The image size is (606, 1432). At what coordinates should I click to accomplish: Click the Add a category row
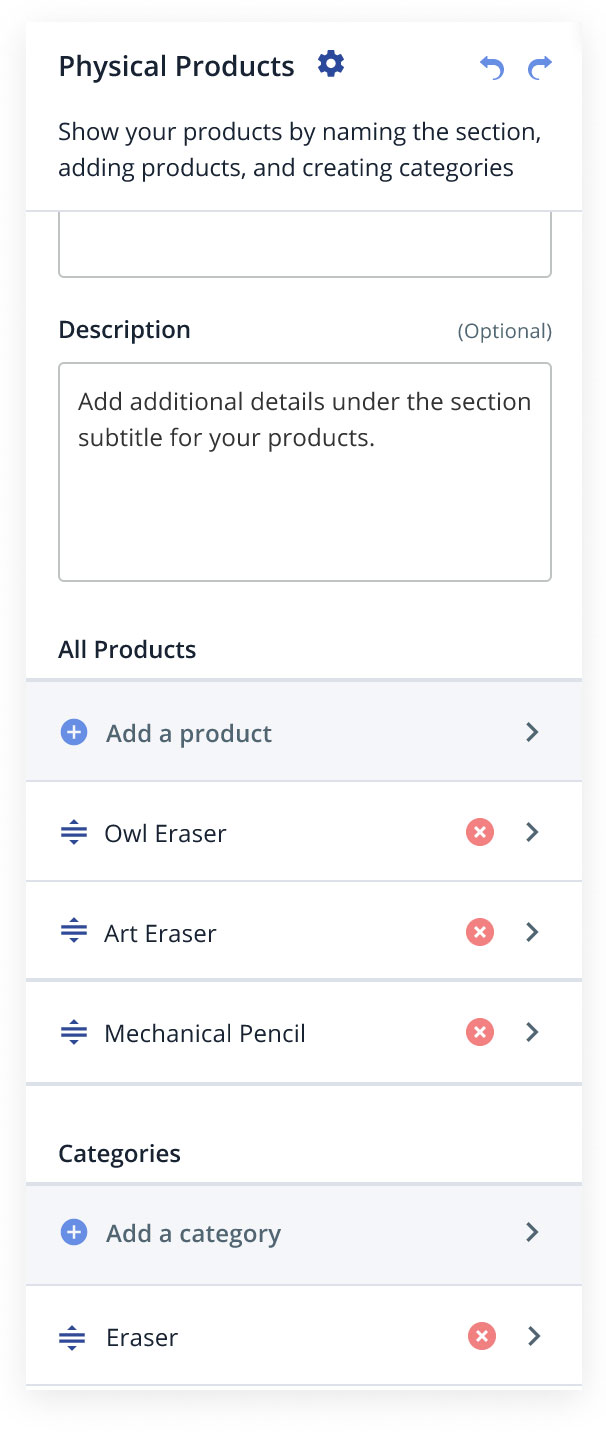tap(304, 1235)
